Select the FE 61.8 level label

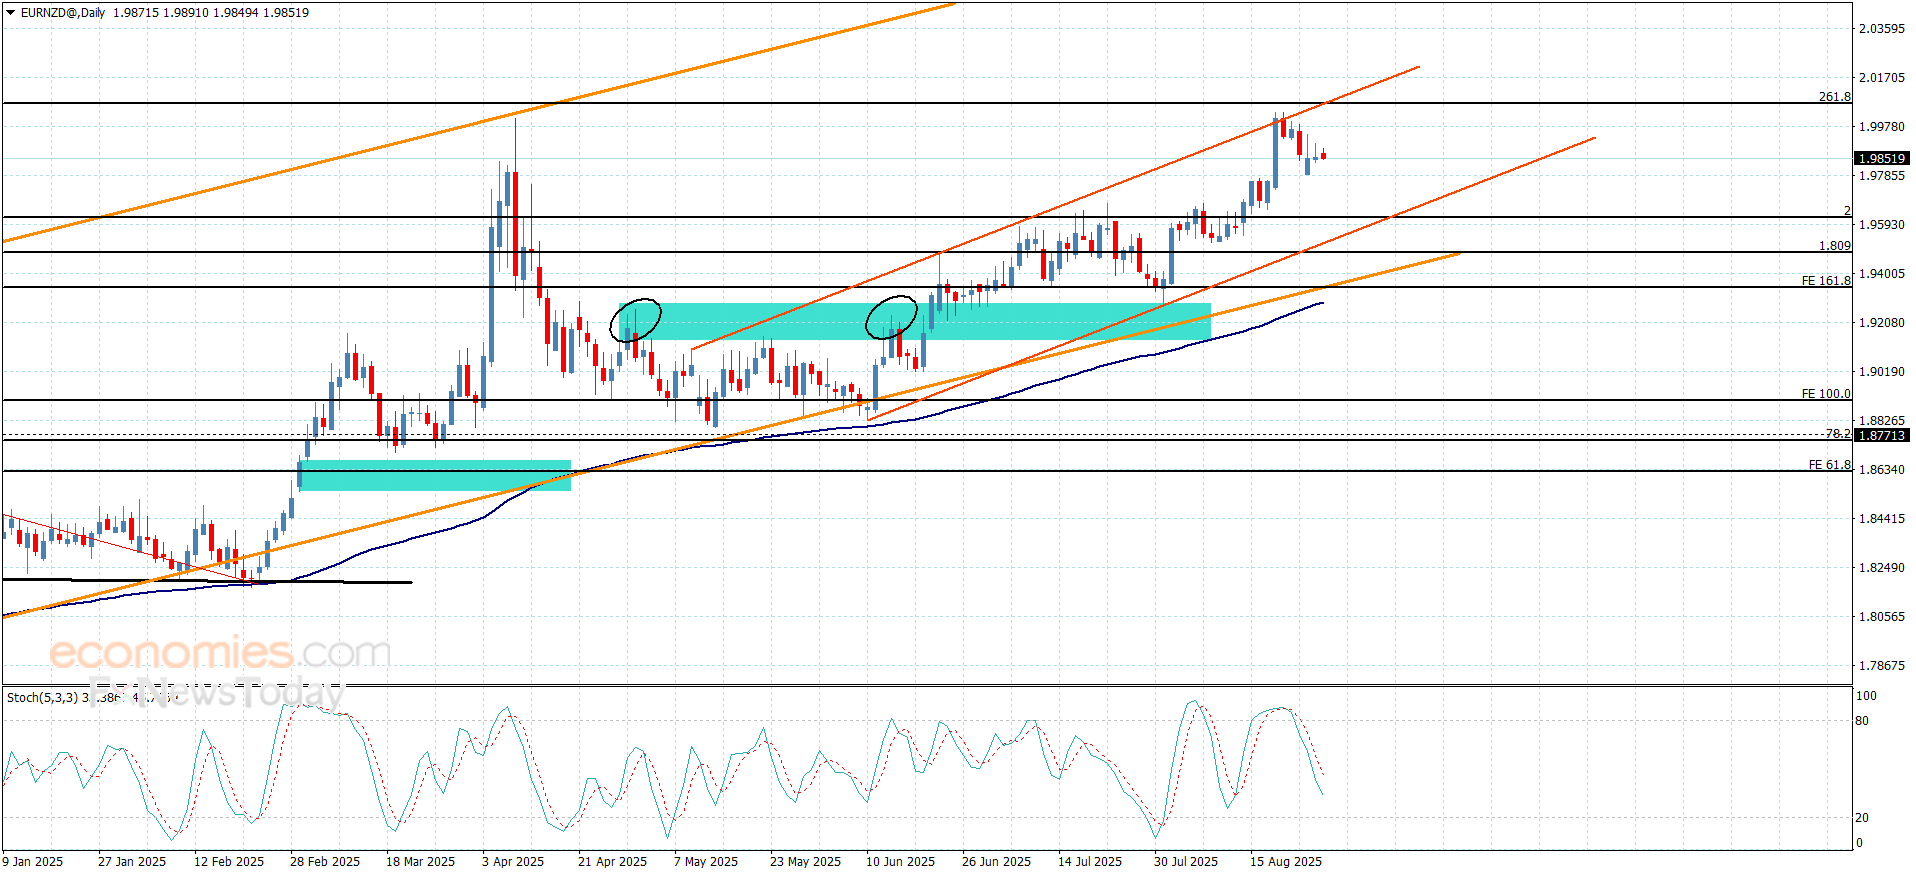pos(1830,464)
